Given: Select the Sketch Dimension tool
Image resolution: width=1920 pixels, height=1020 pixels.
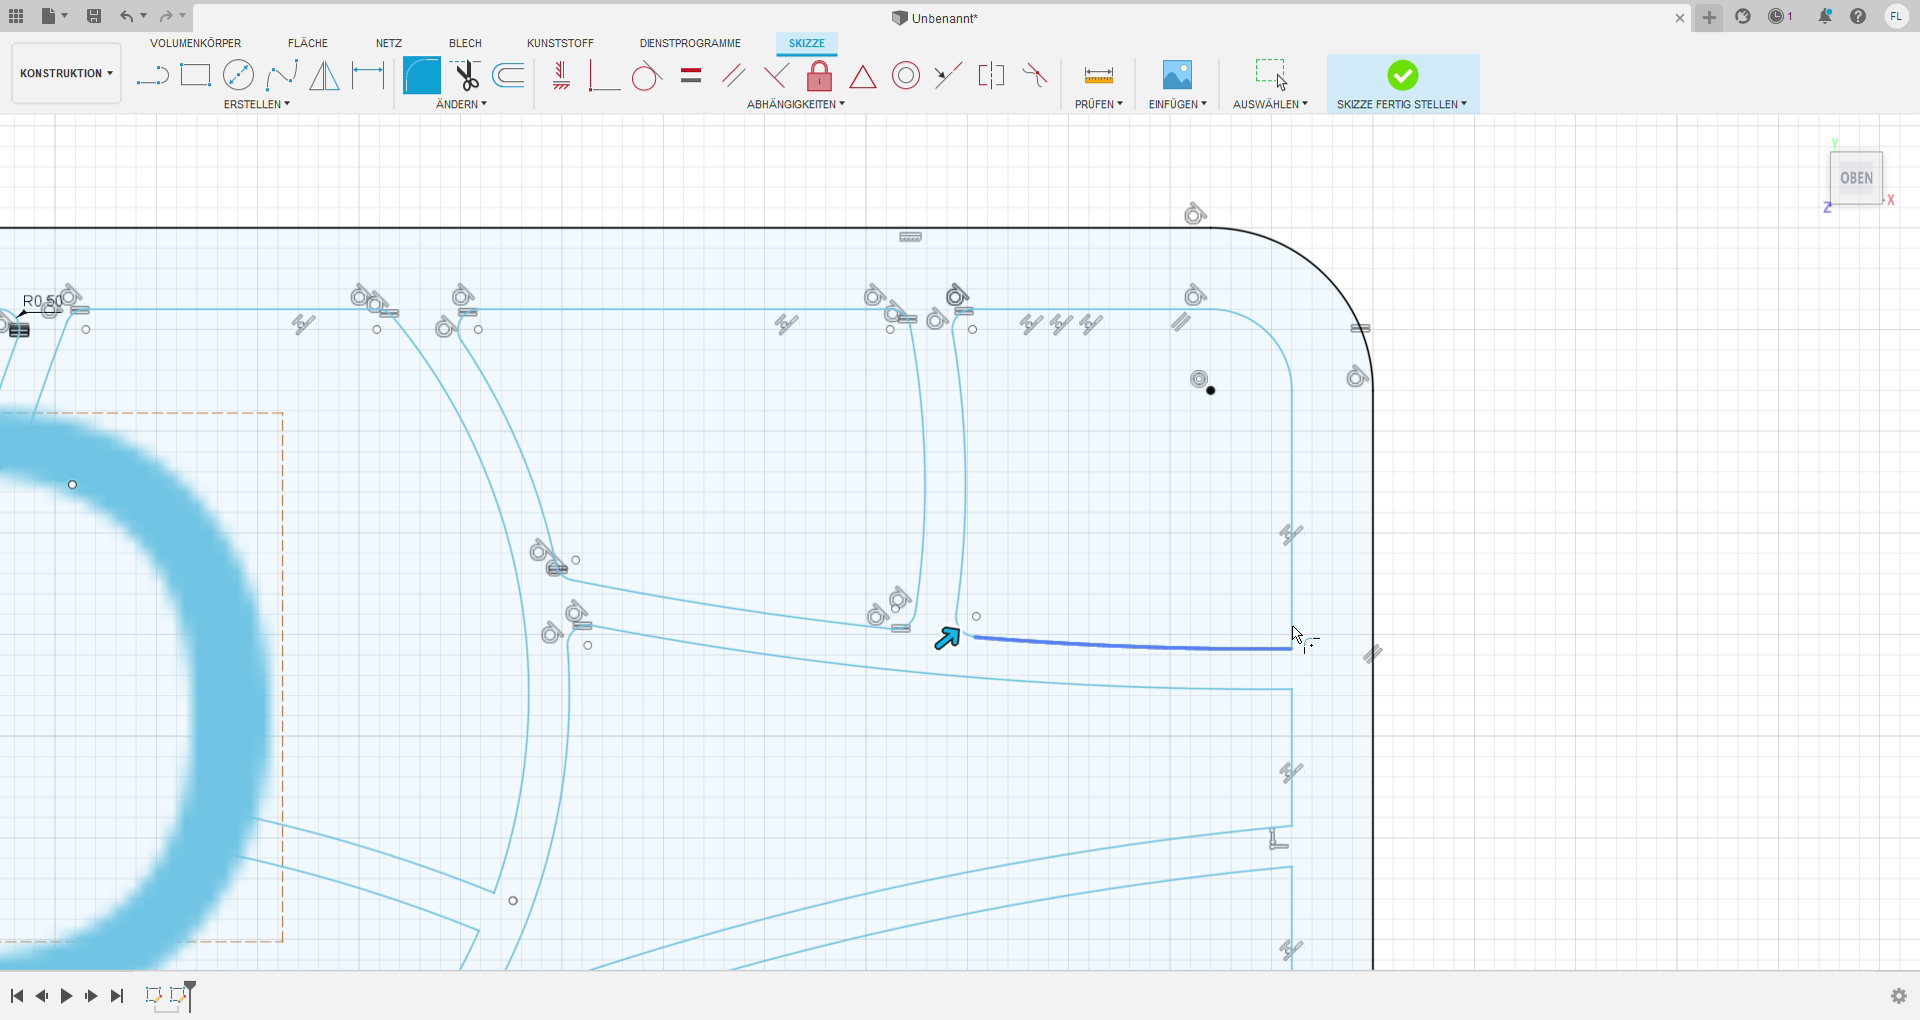Looking at the screenshot, I should pyautogui.click(x=368, y=76).
